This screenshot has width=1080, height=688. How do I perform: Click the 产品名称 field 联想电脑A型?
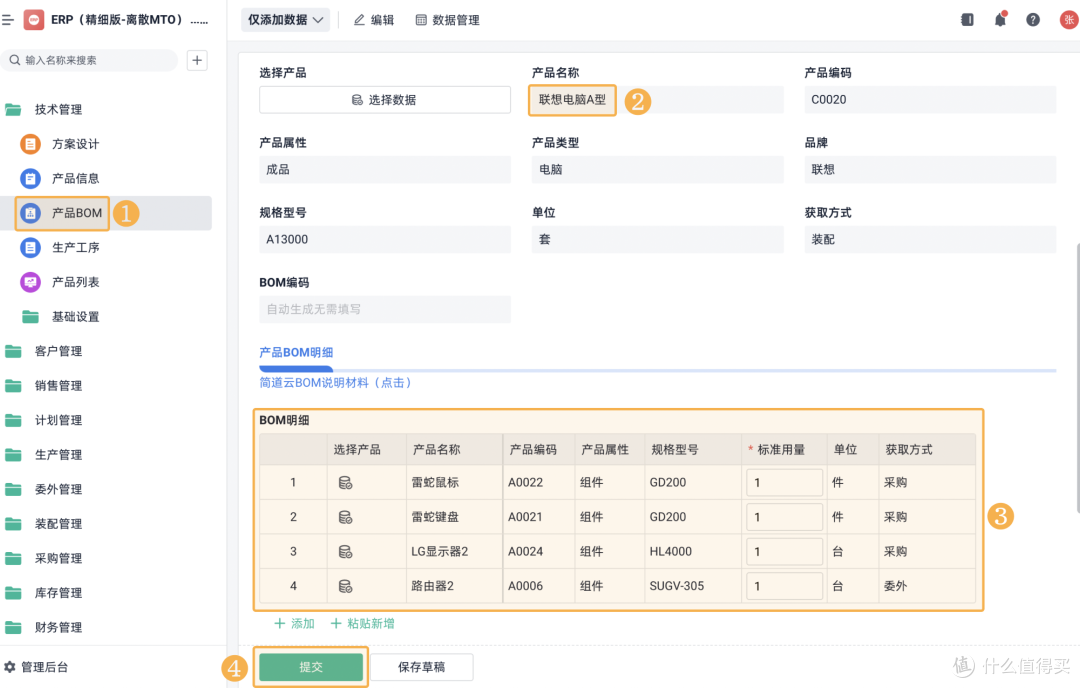point(656,100)
